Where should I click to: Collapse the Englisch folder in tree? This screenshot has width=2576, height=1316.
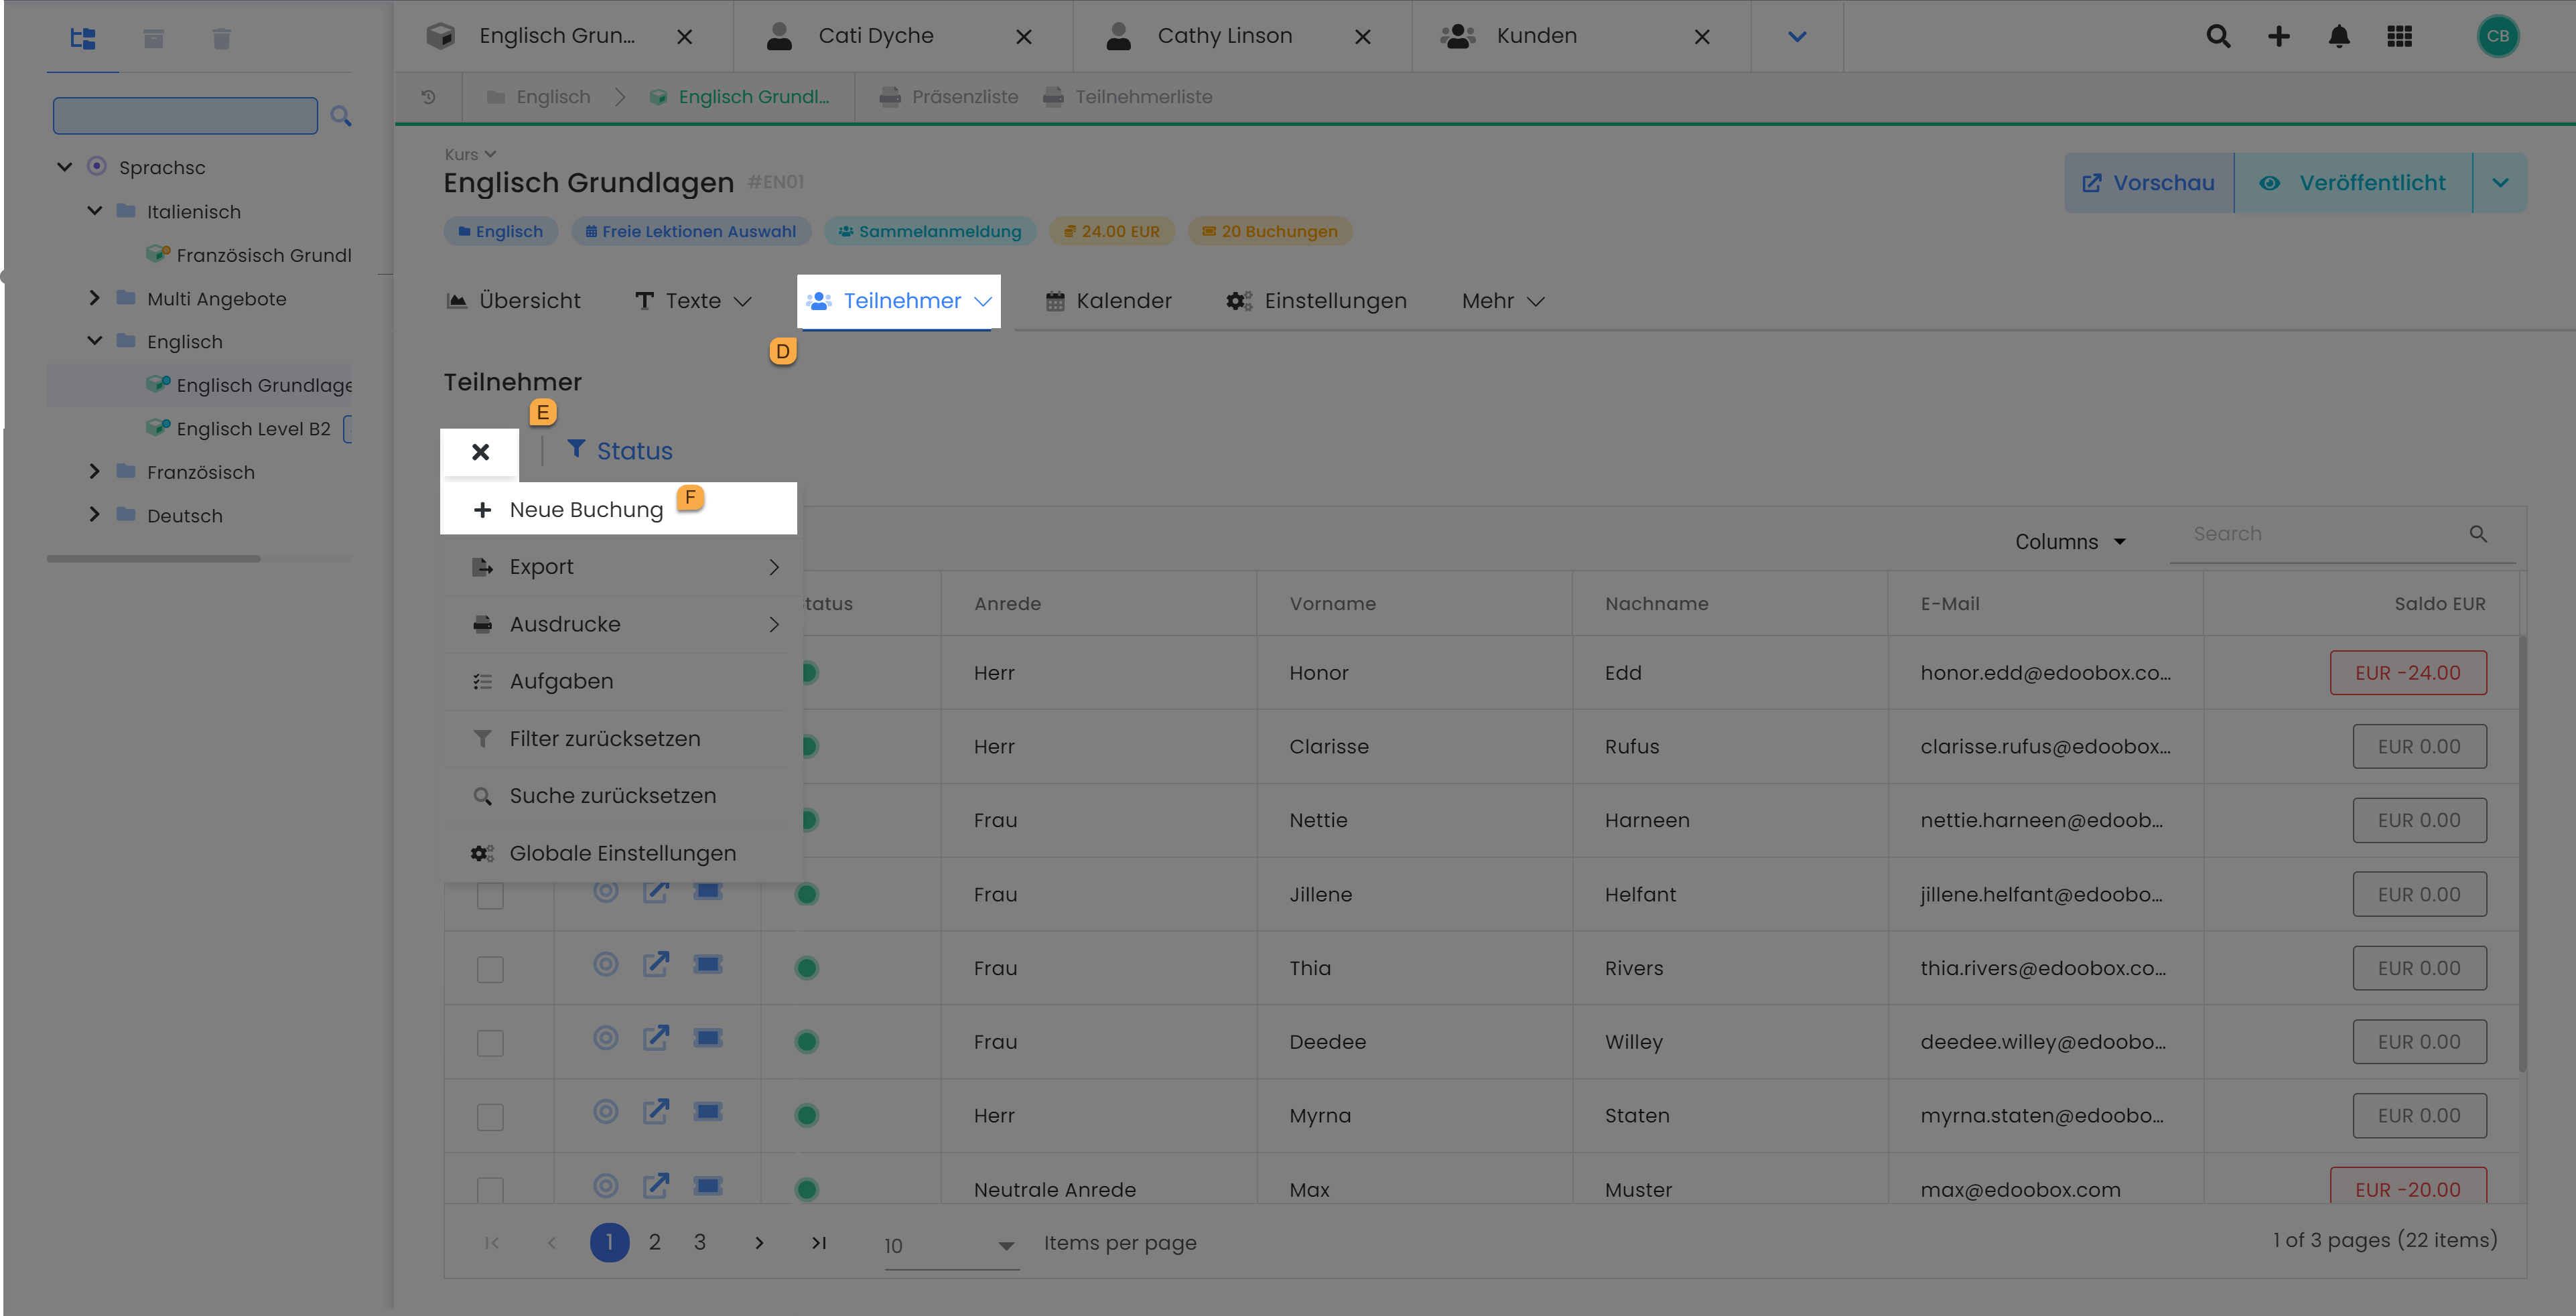tap(95, 341)
